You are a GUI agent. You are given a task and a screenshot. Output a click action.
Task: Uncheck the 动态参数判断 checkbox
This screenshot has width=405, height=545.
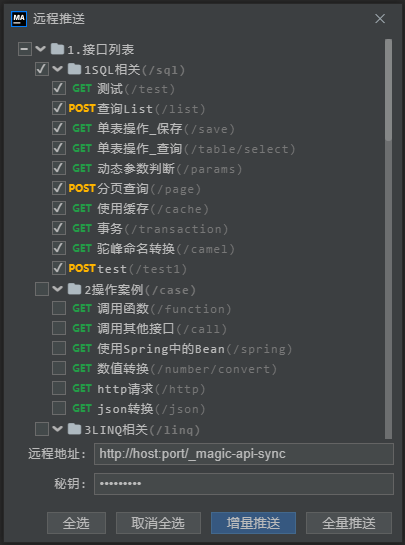59,168
